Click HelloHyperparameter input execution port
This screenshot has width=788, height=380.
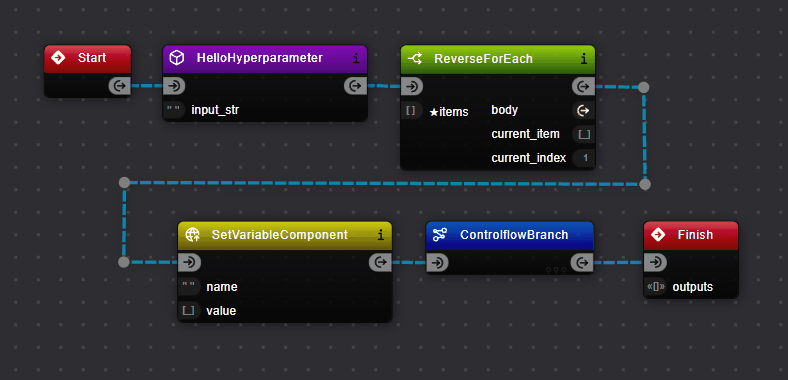point(174,86)
